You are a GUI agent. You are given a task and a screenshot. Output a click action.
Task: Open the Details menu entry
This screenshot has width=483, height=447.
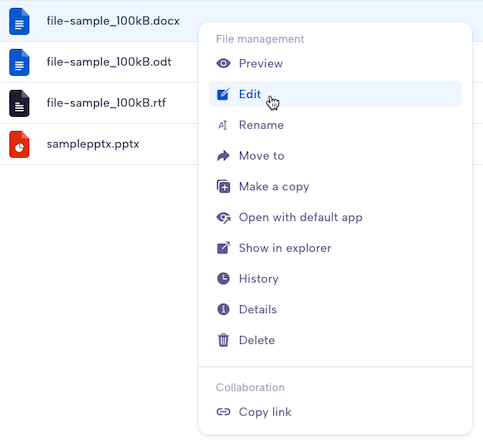(335, 309)
